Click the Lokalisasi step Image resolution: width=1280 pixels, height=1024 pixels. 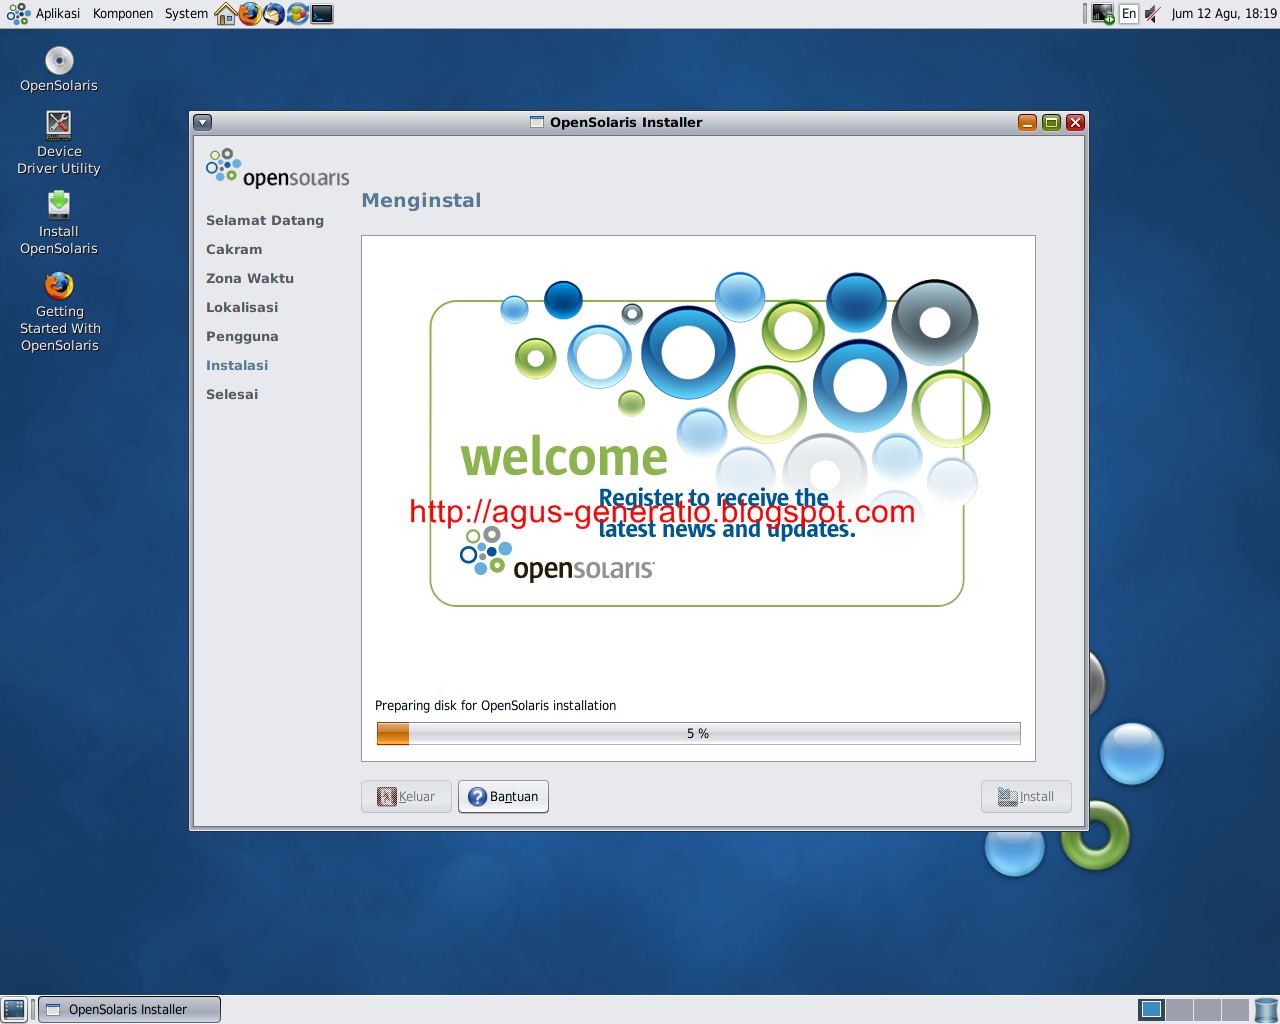pos(242,308)
